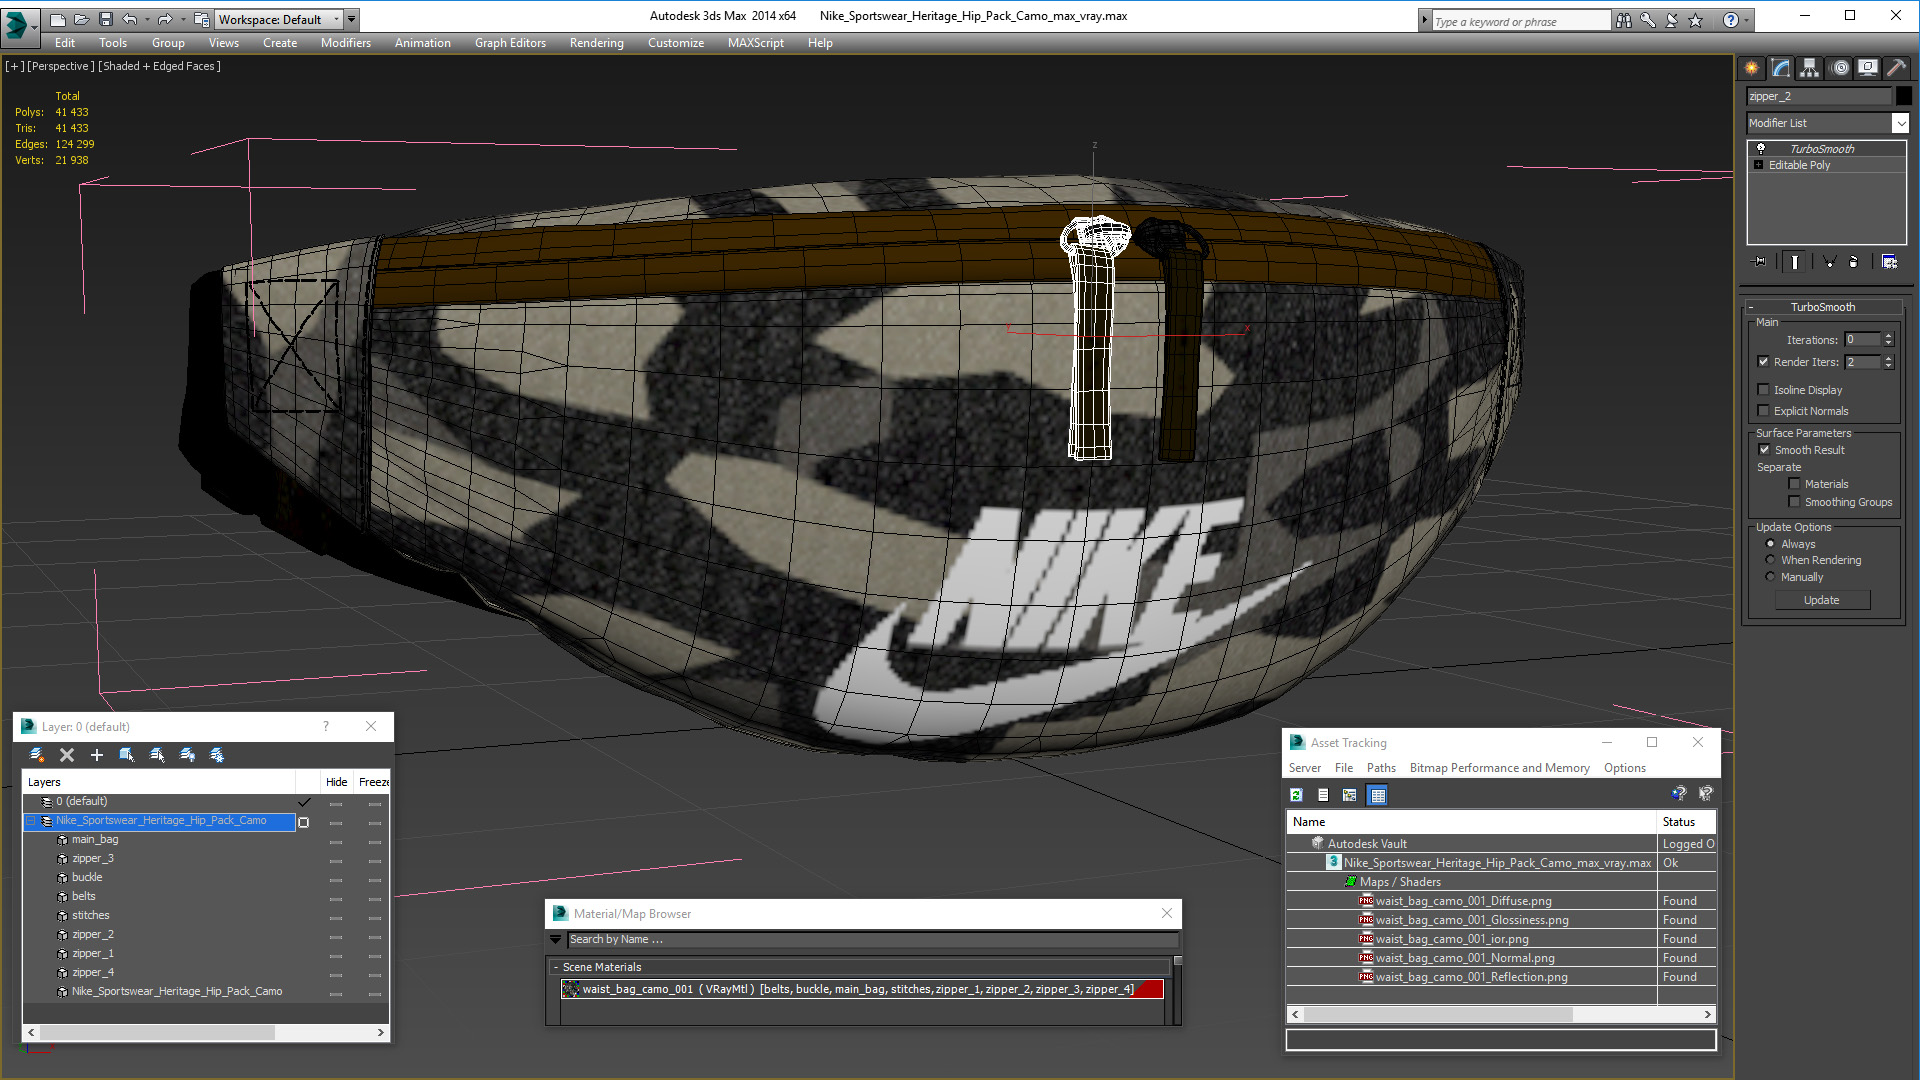Viewport: 1920px width, 1080px height.
Task: Click the Update button
Action: click(1821, 600)
